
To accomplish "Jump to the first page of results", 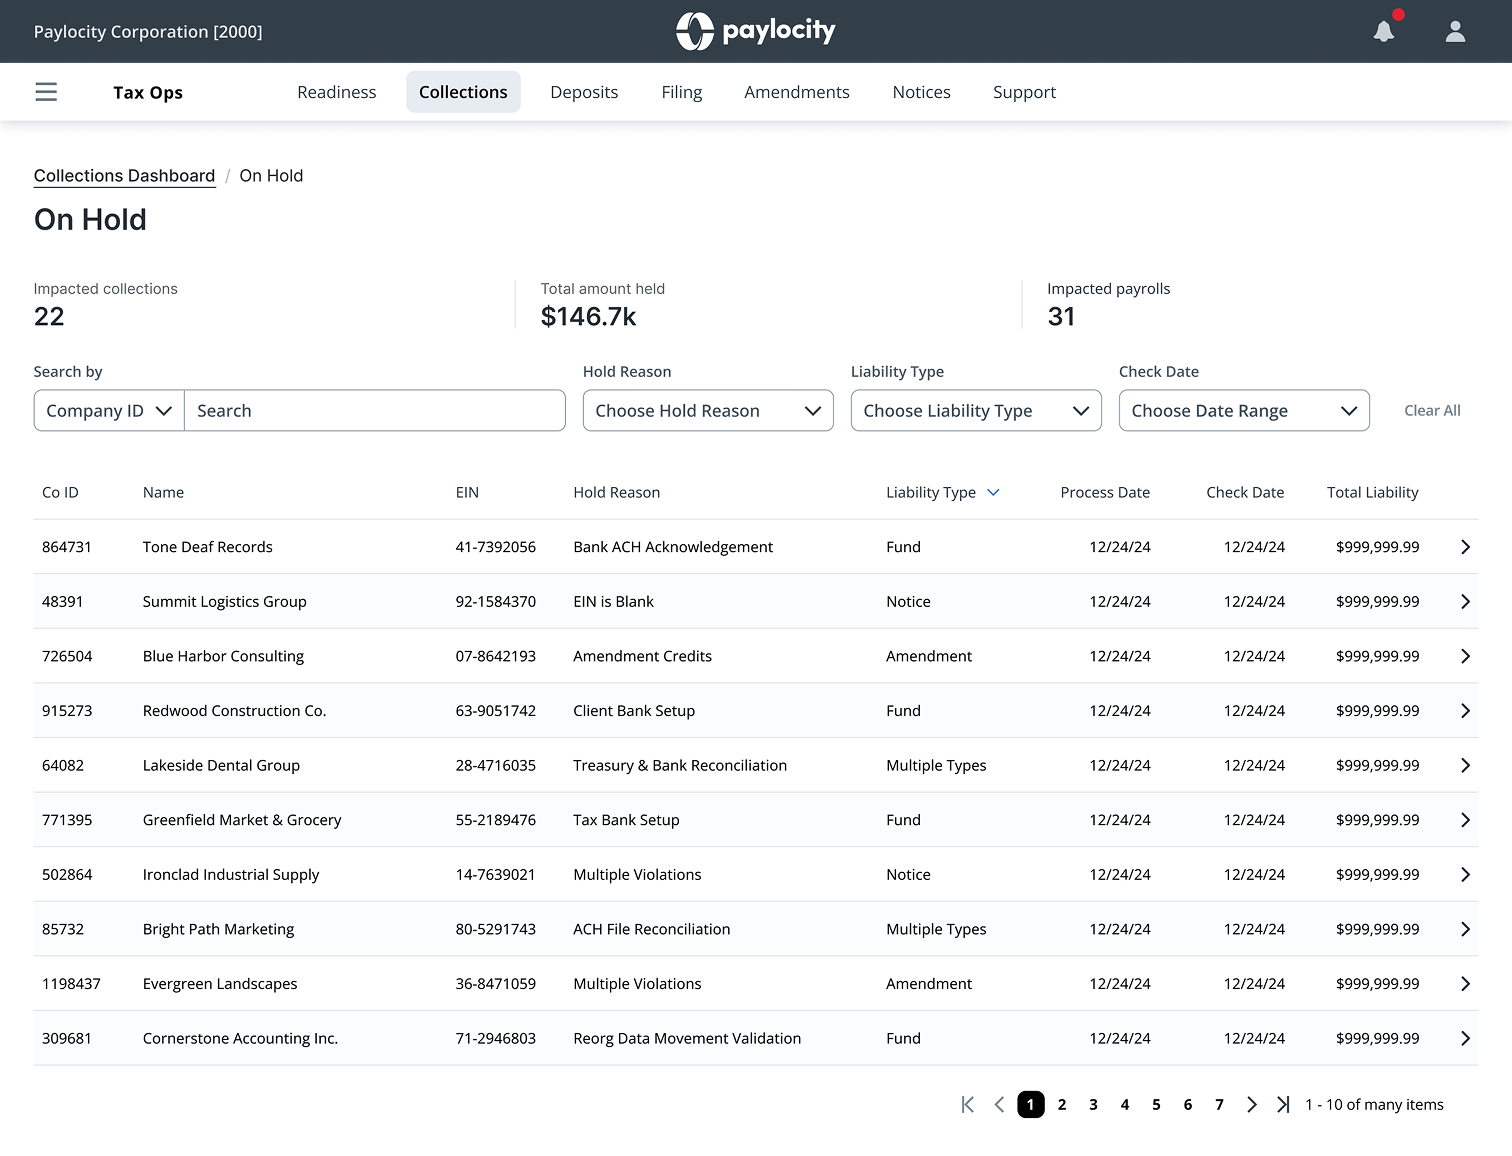I will tap(967, 1104).
